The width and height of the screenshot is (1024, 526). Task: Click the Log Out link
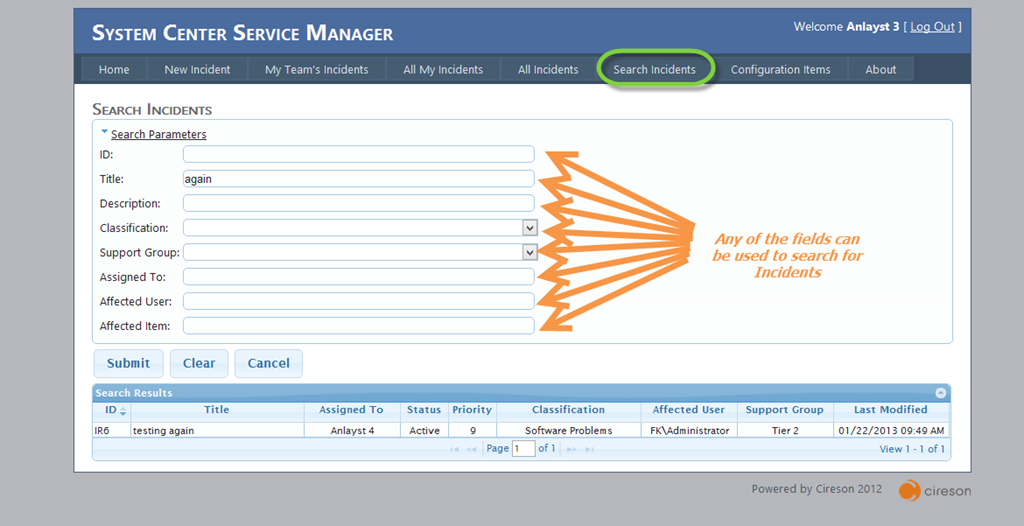pos(932,27)
